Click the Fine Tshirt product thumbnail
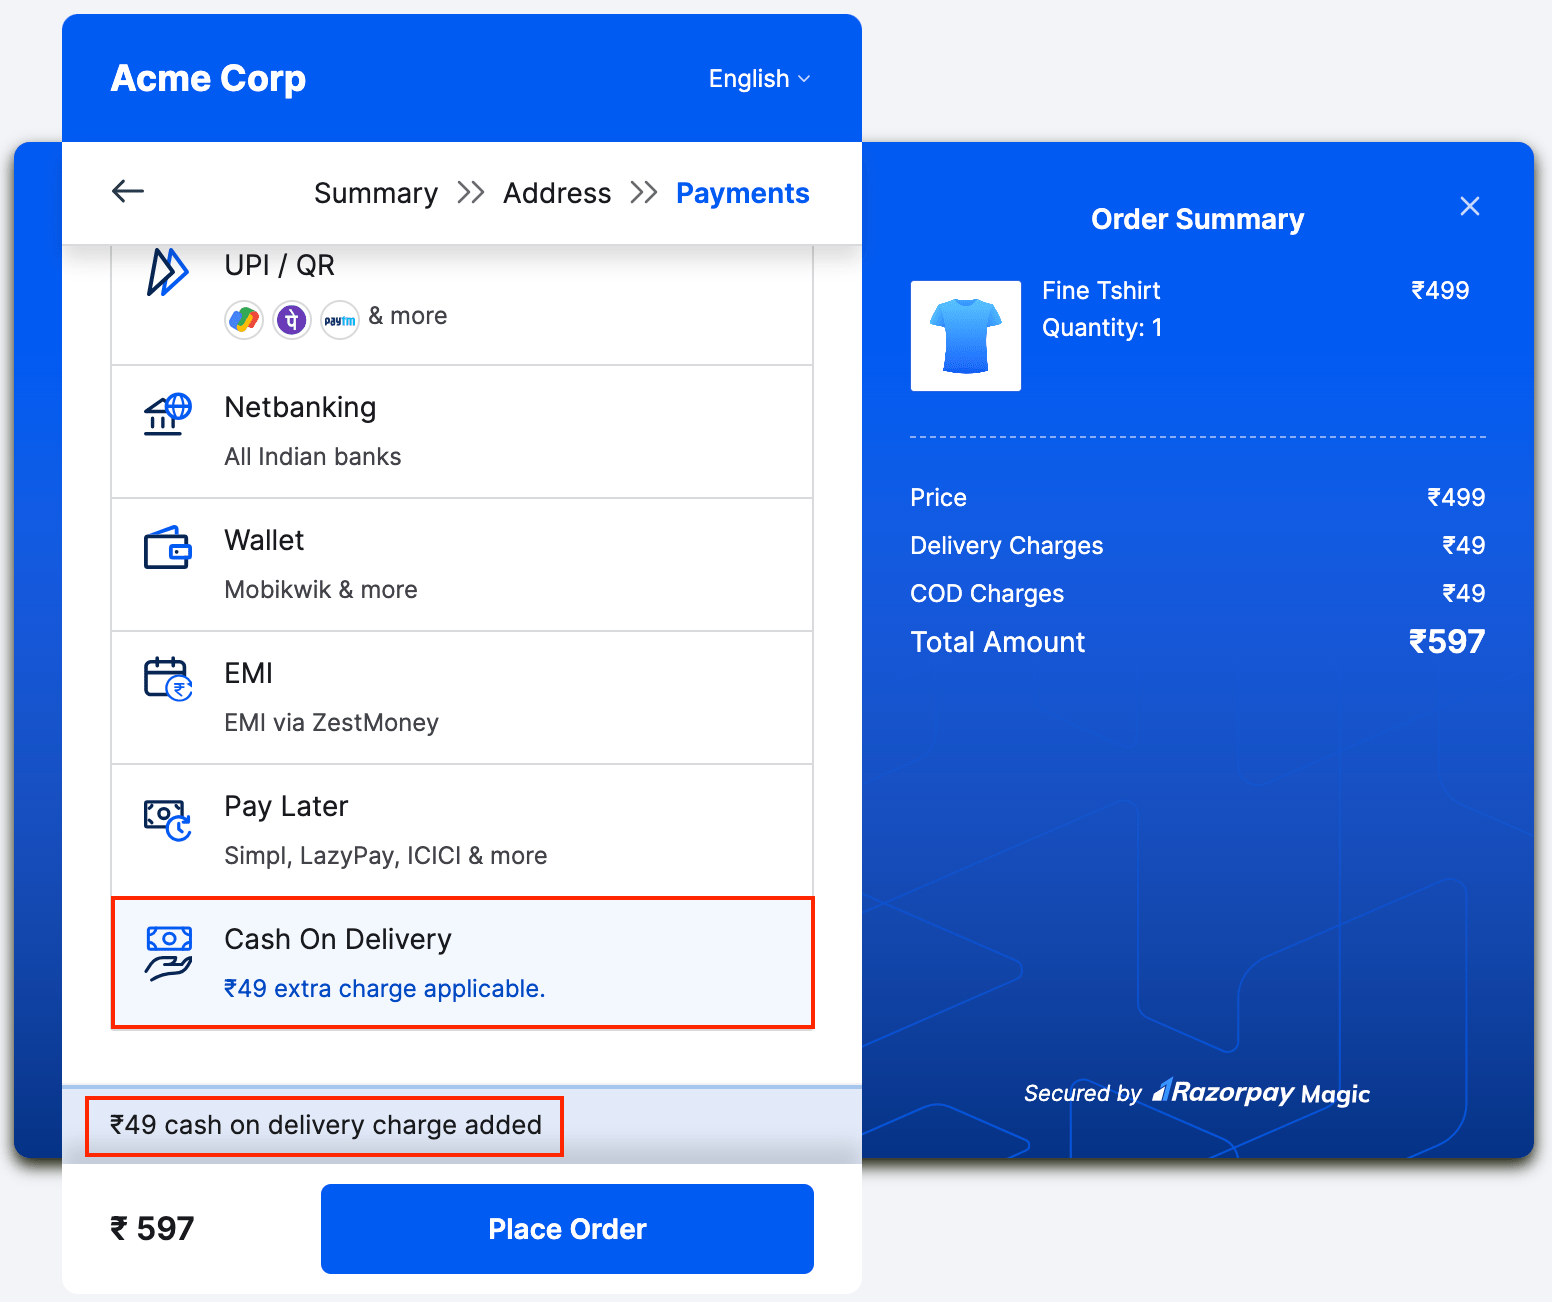This screenshot has height=1302, width=1552. coord(965,336)
